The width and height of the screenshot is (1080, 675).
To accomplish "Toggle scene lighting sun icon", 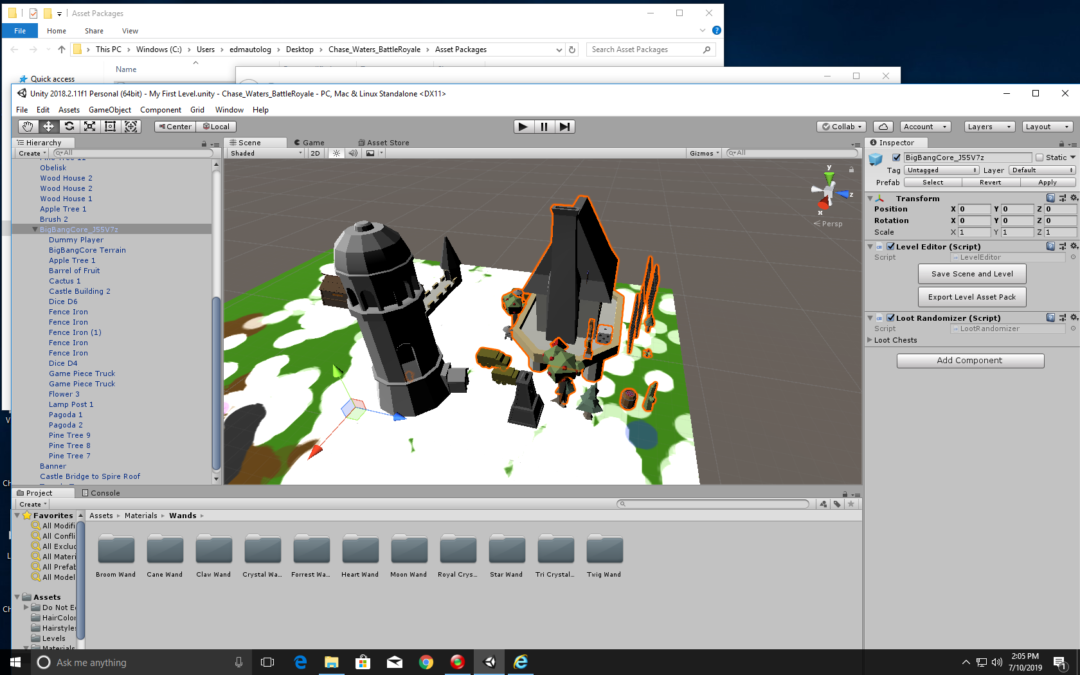I will pyautogui.click(x=336, y=153).
